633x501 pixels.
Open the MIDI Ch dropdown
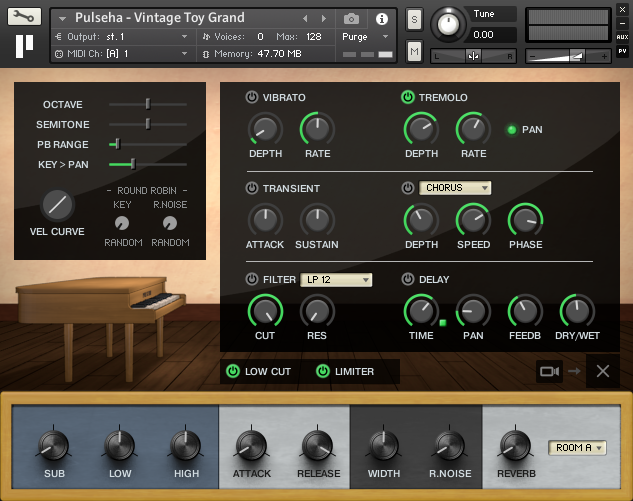pos(122,54)
